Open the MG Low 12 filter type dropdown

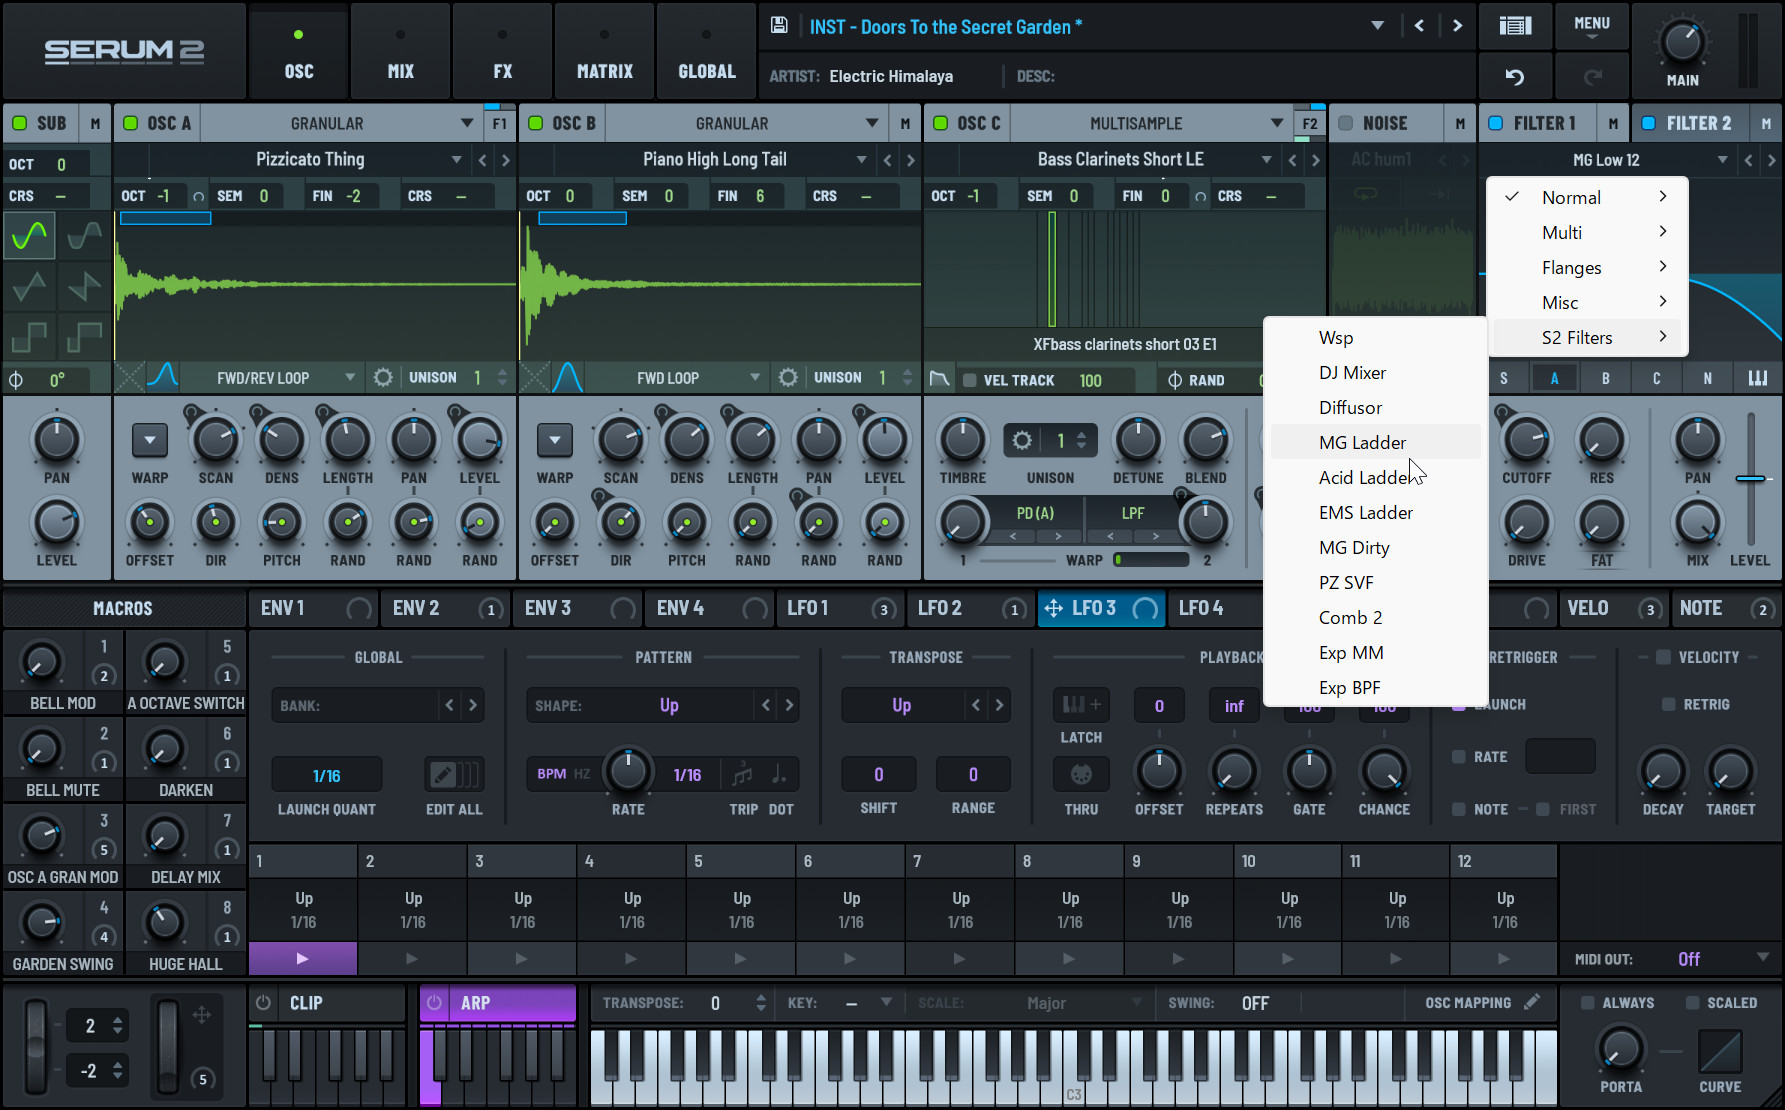click(1608, 160)
